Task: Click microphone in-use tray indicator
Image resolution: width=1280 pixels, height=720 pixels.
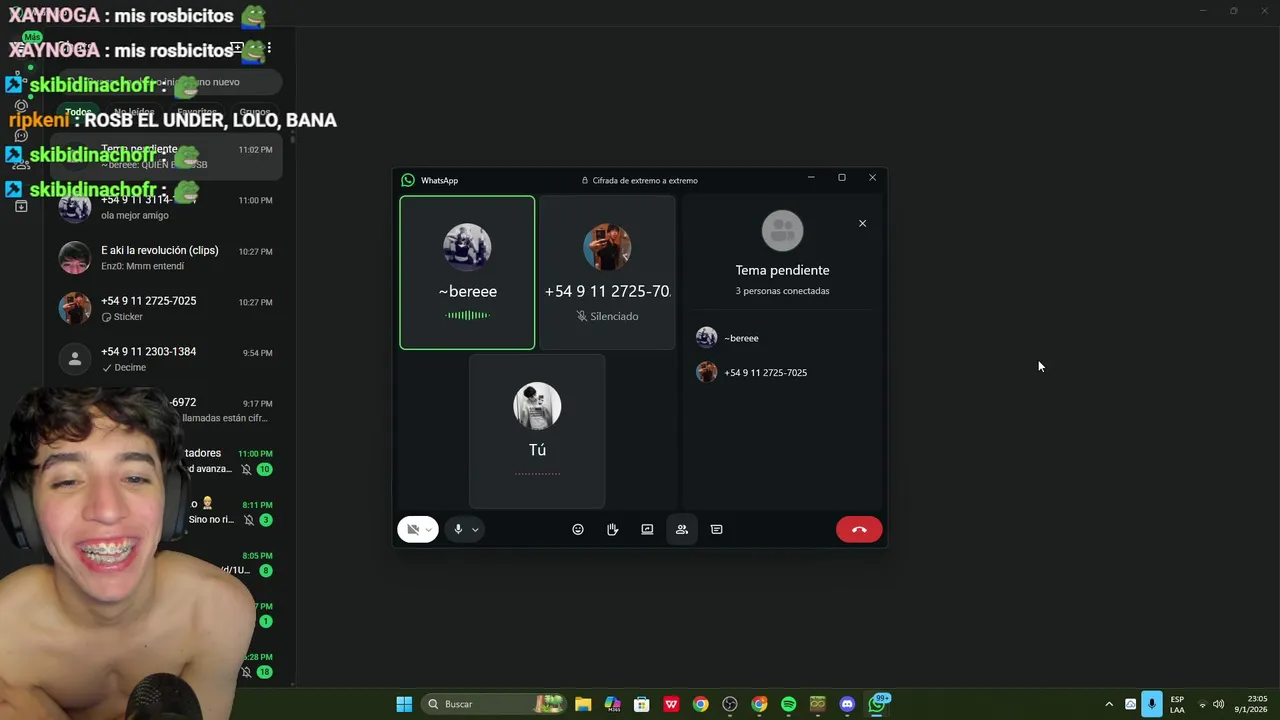Action: tap(1152, 704)
